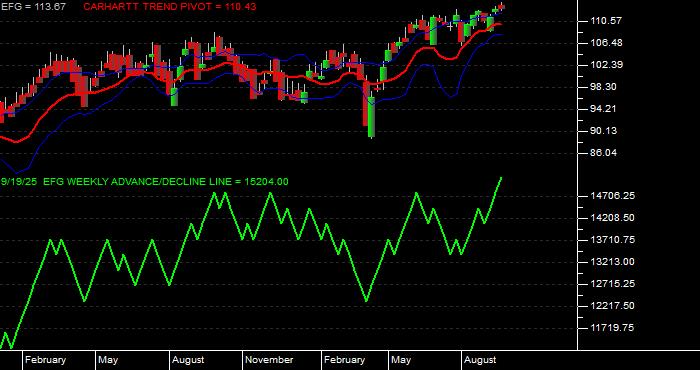Click the first May date label
This screenshot has height=370, width=700.
pyautogui.click(x=108, y=360)
